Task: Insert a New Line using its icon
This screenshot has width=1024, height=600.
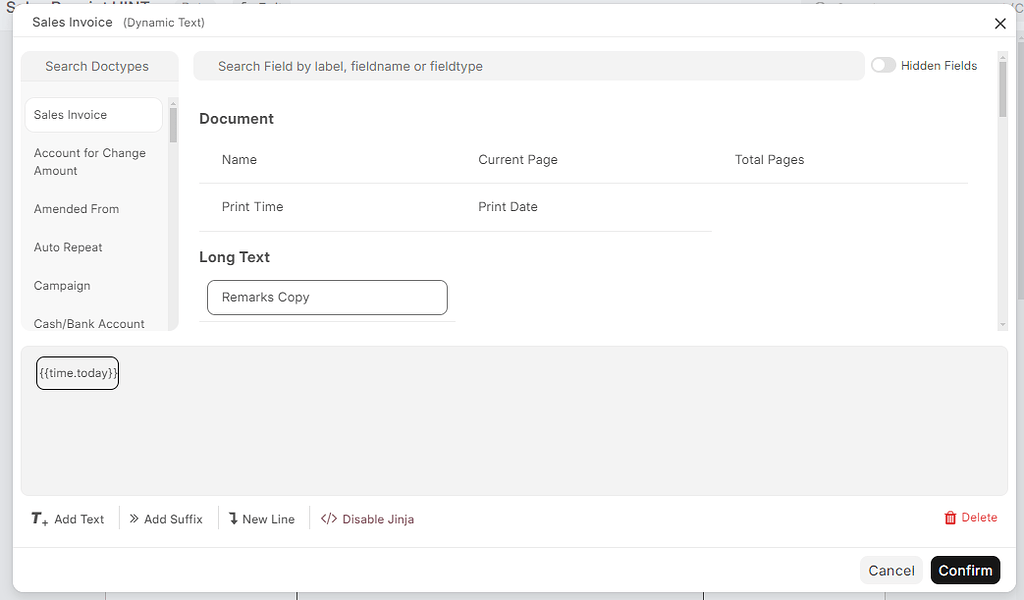Action: click(x=233, y=518)
